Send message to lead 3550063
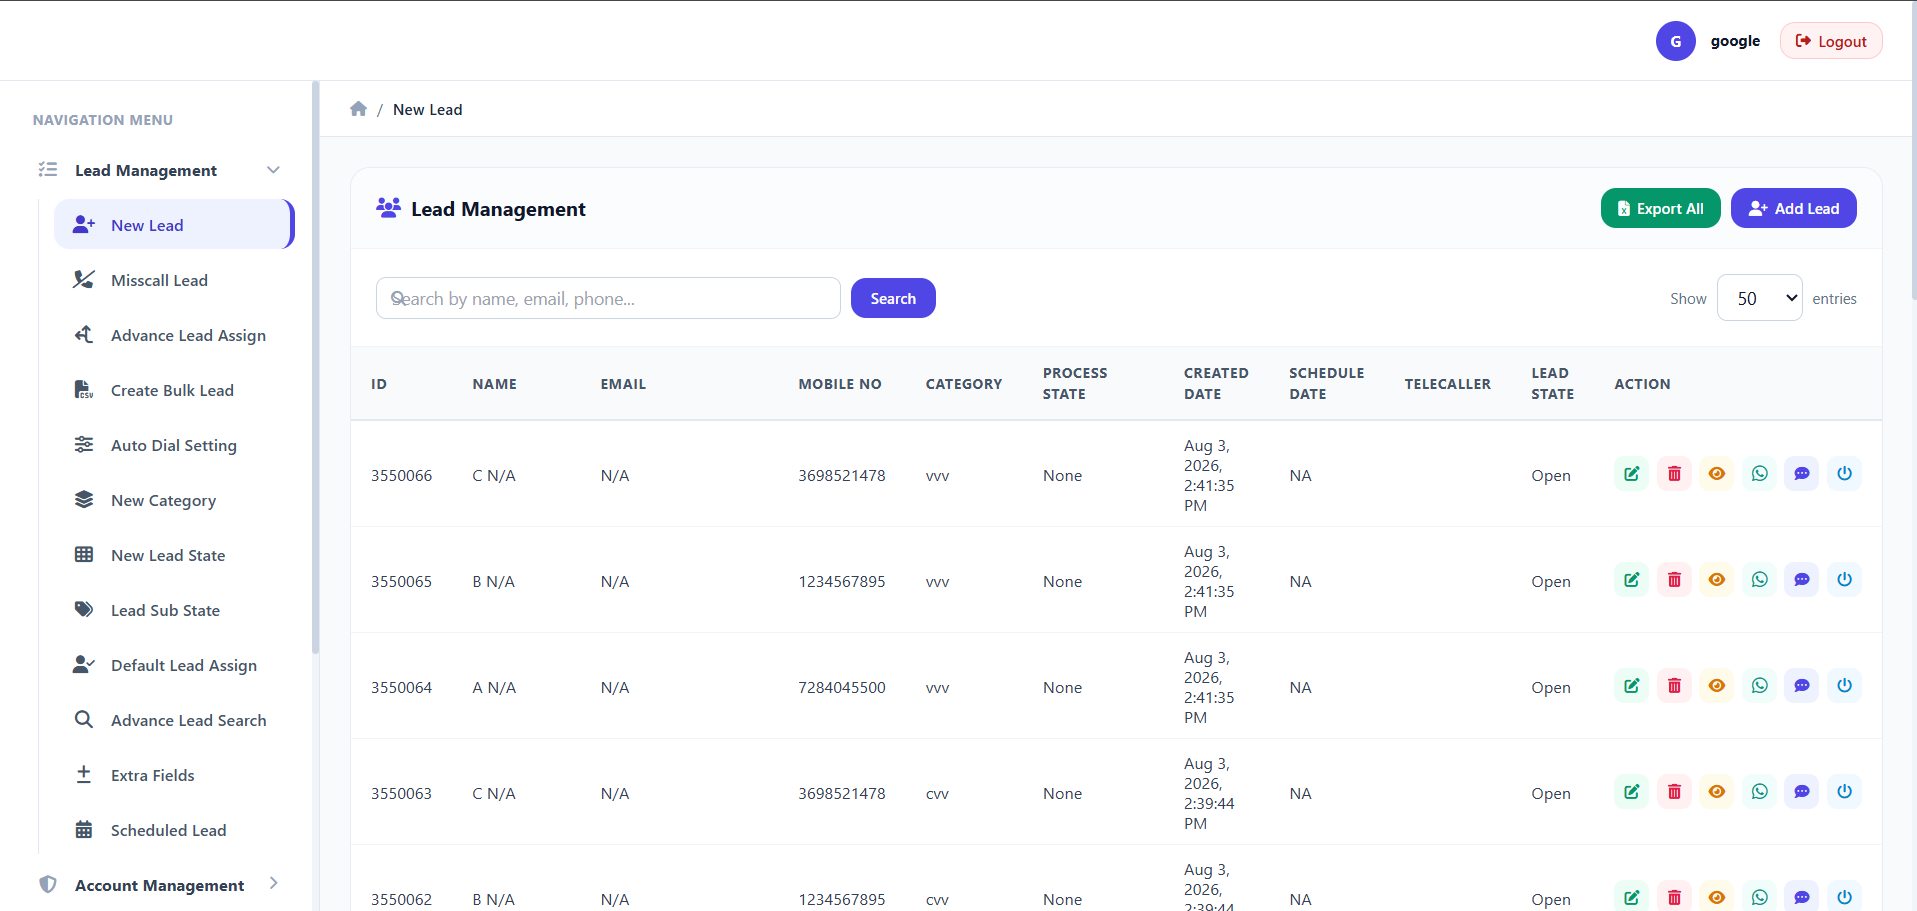This screenshot has height=911, width=1917. point(1802,792)
